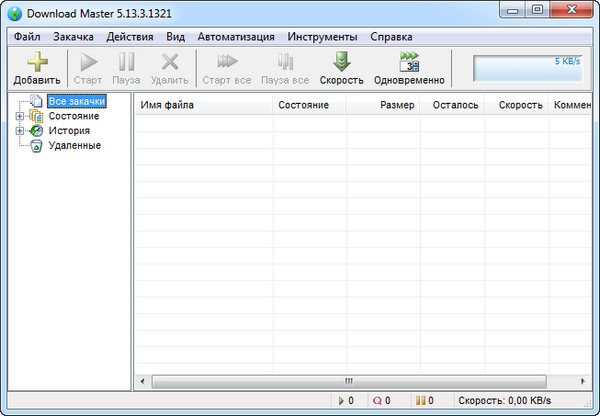The image size is (600, 416).
Task: Sort by Имя файла column header
Action: pyautogui.click(x=204, y=105)
